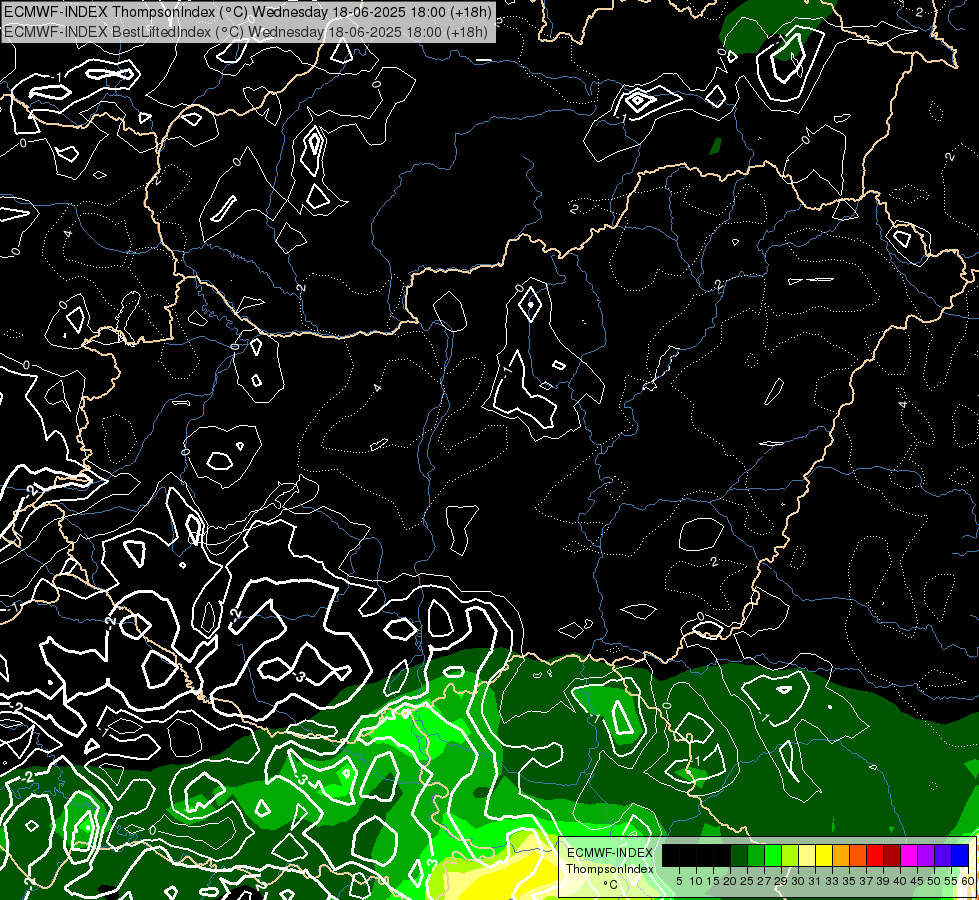Click the legend tick value 15
979x900 pixels.
coord(713,881)
